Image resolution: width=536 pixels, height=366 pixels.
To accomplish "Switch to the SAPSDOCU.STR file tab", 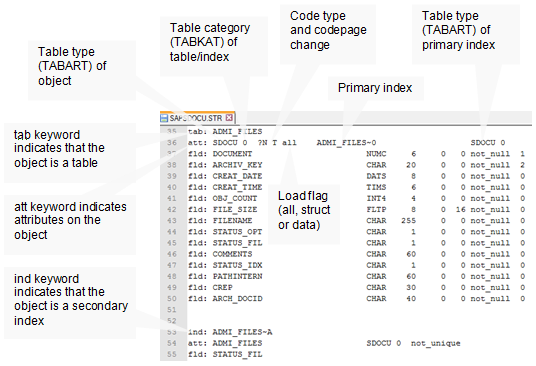I will [197, 118].
